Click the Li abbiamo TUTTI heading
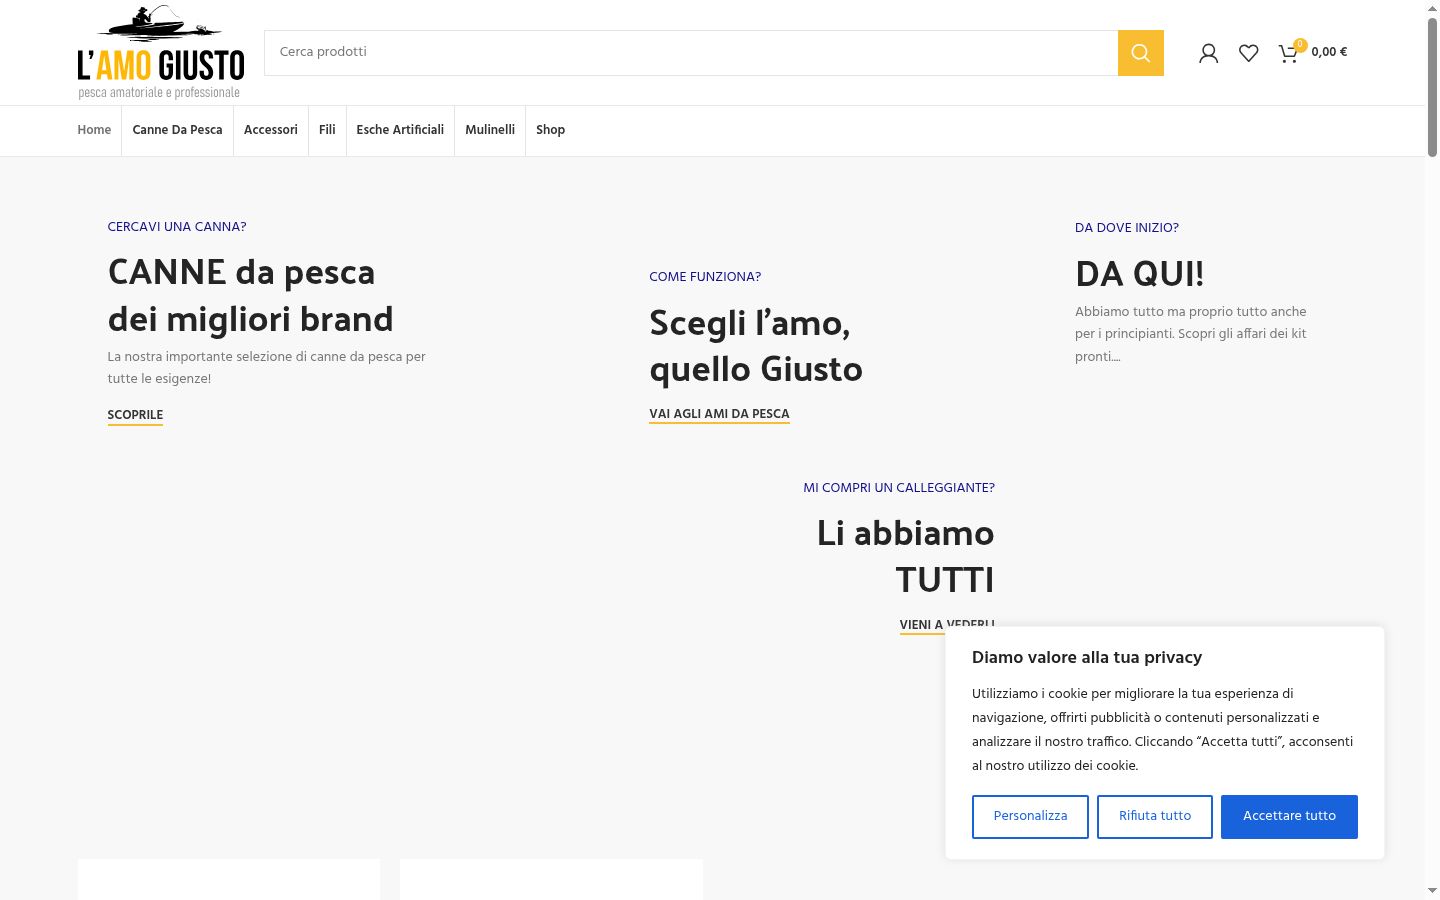The height and width of the screenshot is (900, 1440). [905, 556]
